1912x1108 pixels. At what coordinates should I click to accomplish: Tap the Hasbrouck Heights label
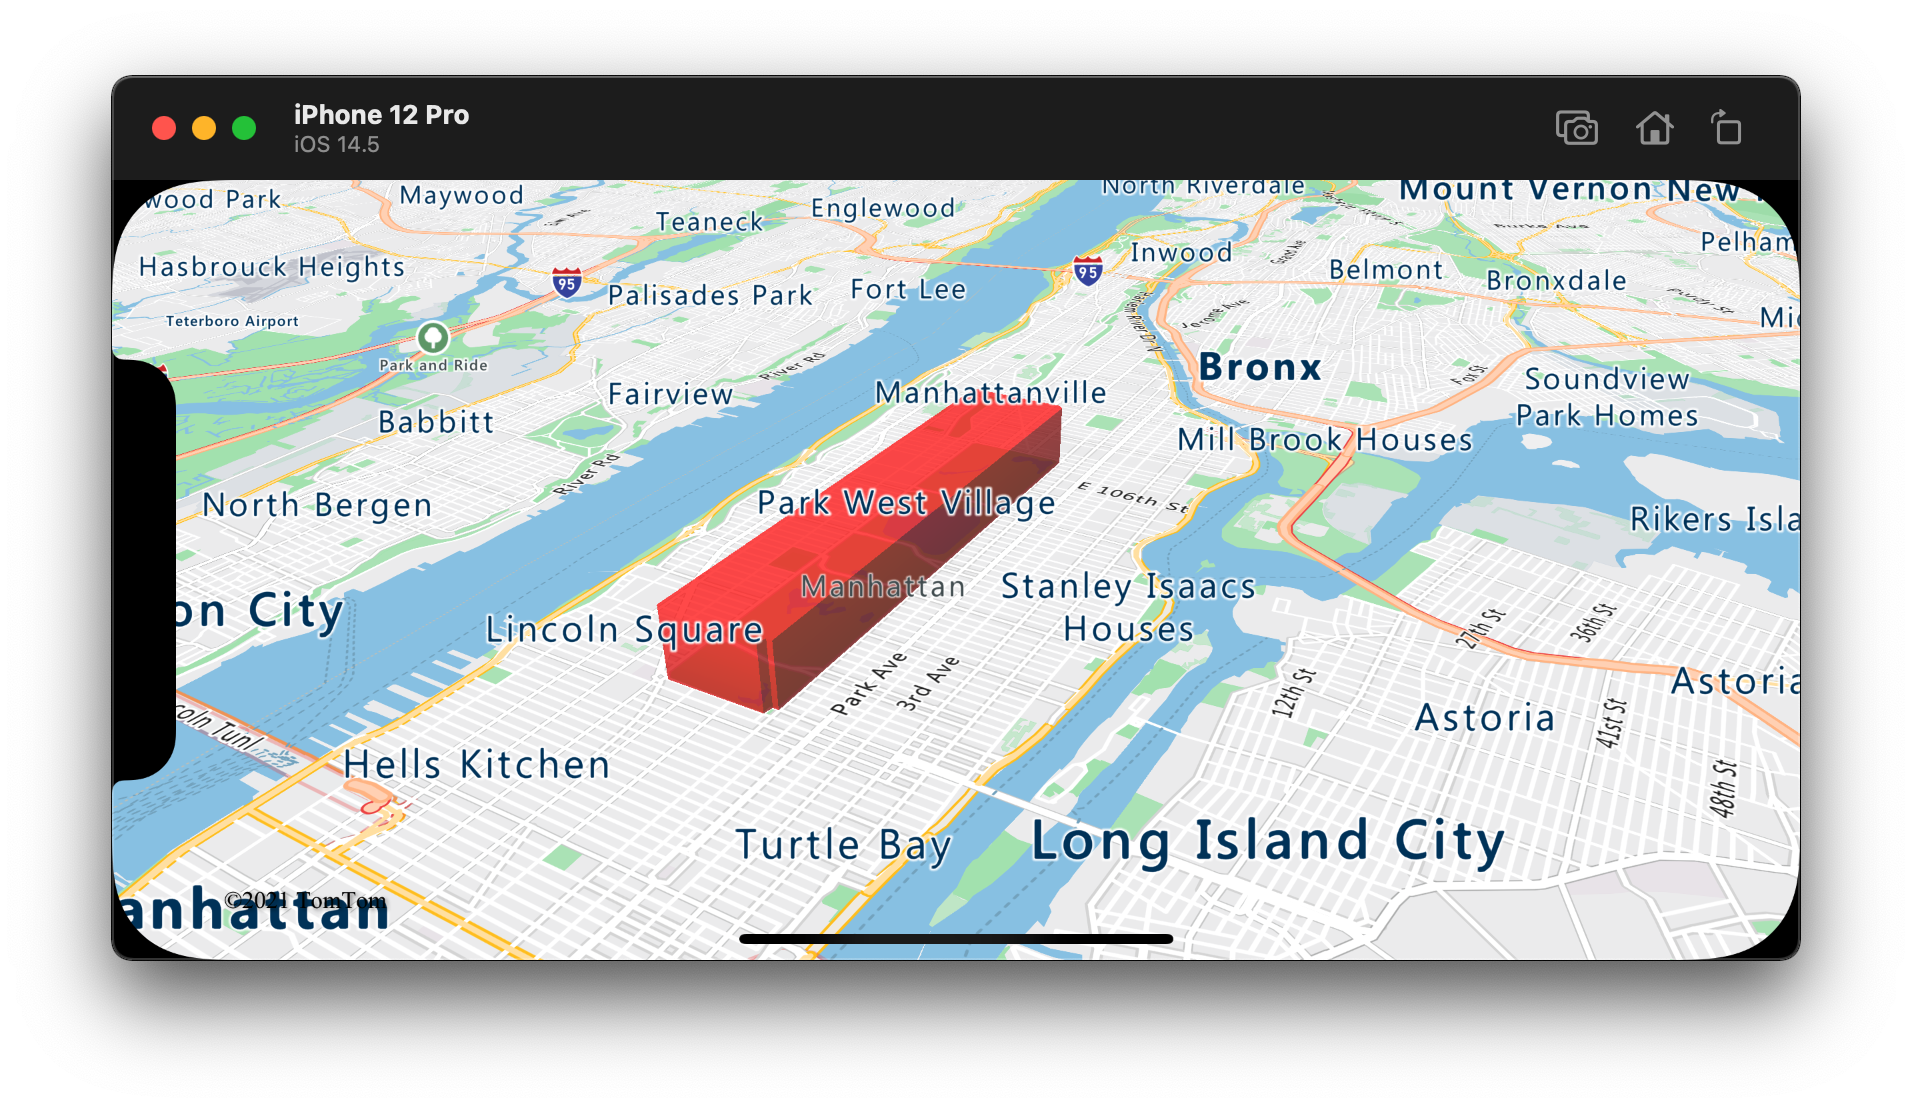[x=272, y=267]
